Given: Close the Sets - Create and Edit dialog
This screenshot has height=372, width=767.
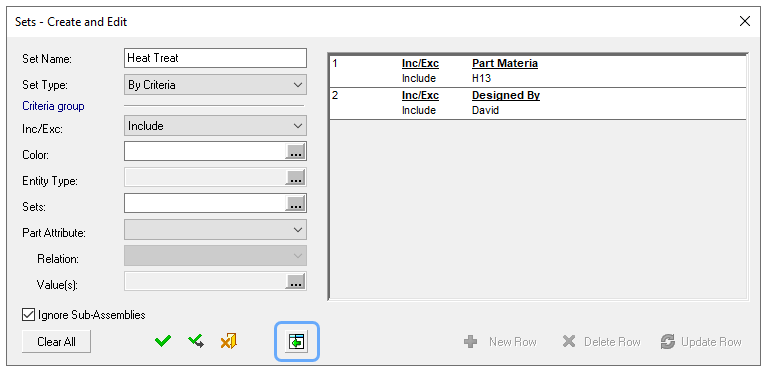Looking at the screenshot, I should pos(745,21).
